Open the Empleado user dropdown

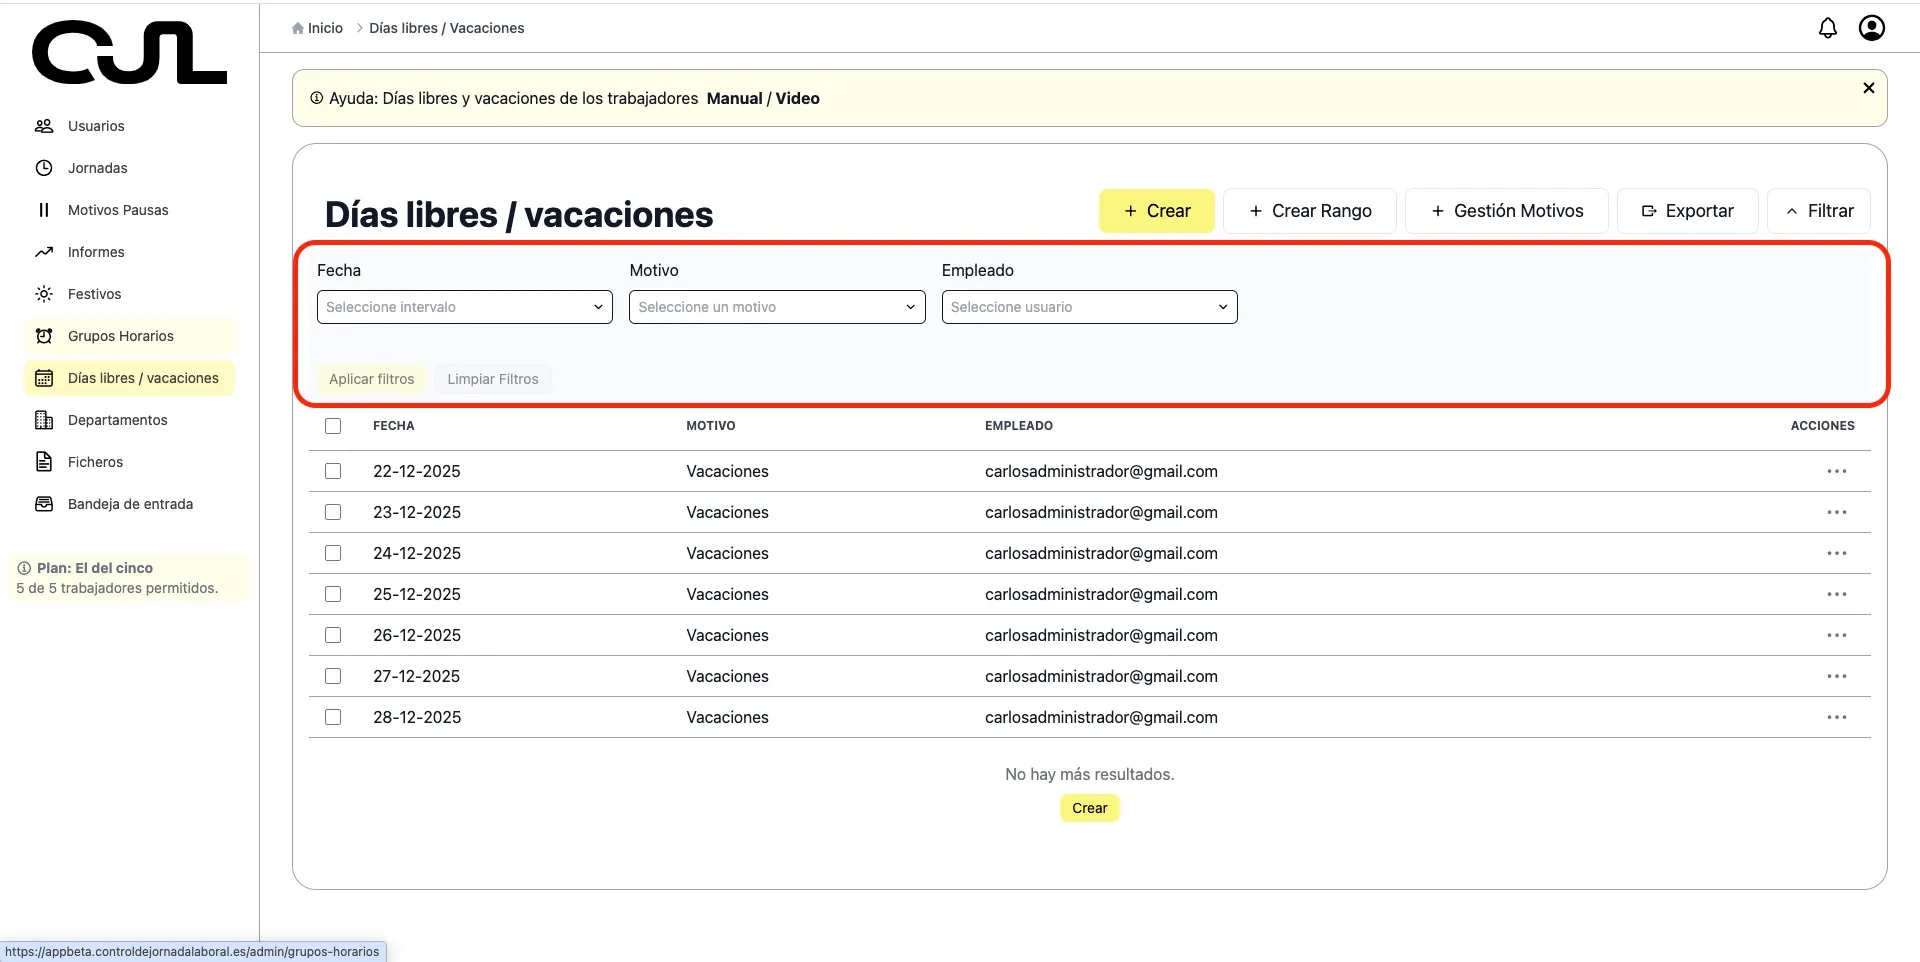pos(1089,307)
